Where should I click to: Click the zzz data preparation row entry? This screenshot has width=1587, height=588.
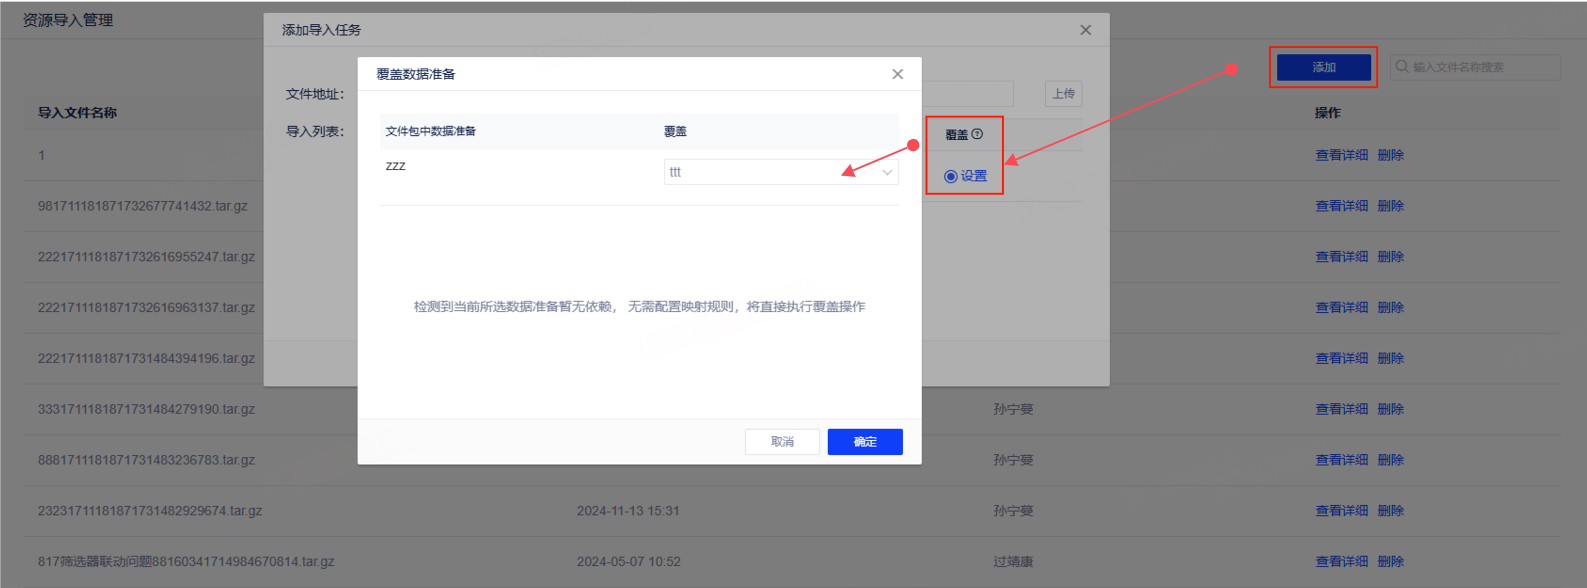coord(396,166)
